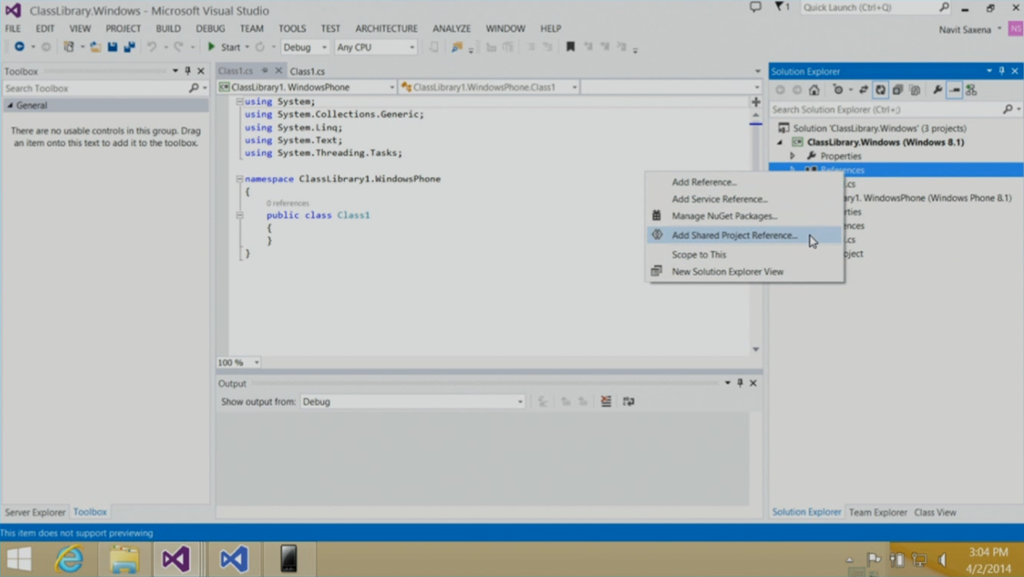Select the ClassLibrary.Windows (Windows 8.1) project

(885, 142)
